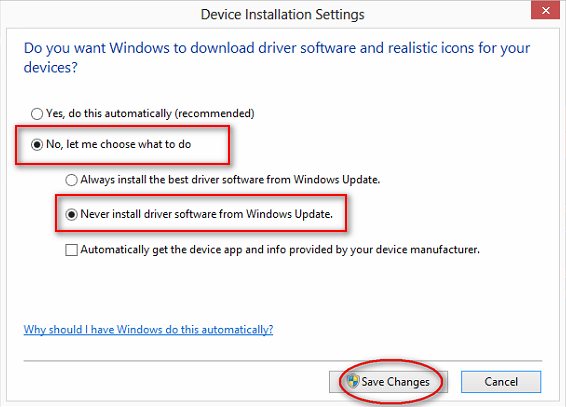Choose the 'No, let me choose what to do' radio
This screenshot has height=407, width=566.
point(37,145)
